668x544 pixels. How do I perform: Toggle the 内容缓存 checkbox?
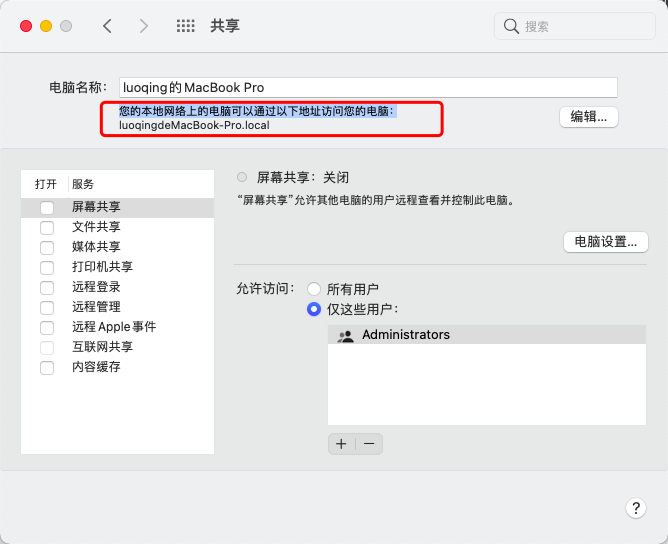[x=47, y=367]
